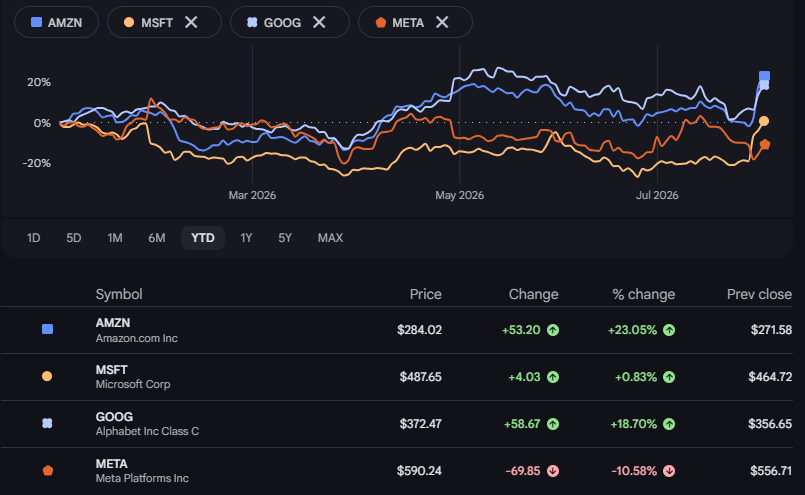Remove META from the comparison chips
Image resolution: width=805 pixels, height=495 pixels.
tap(442, 22)
